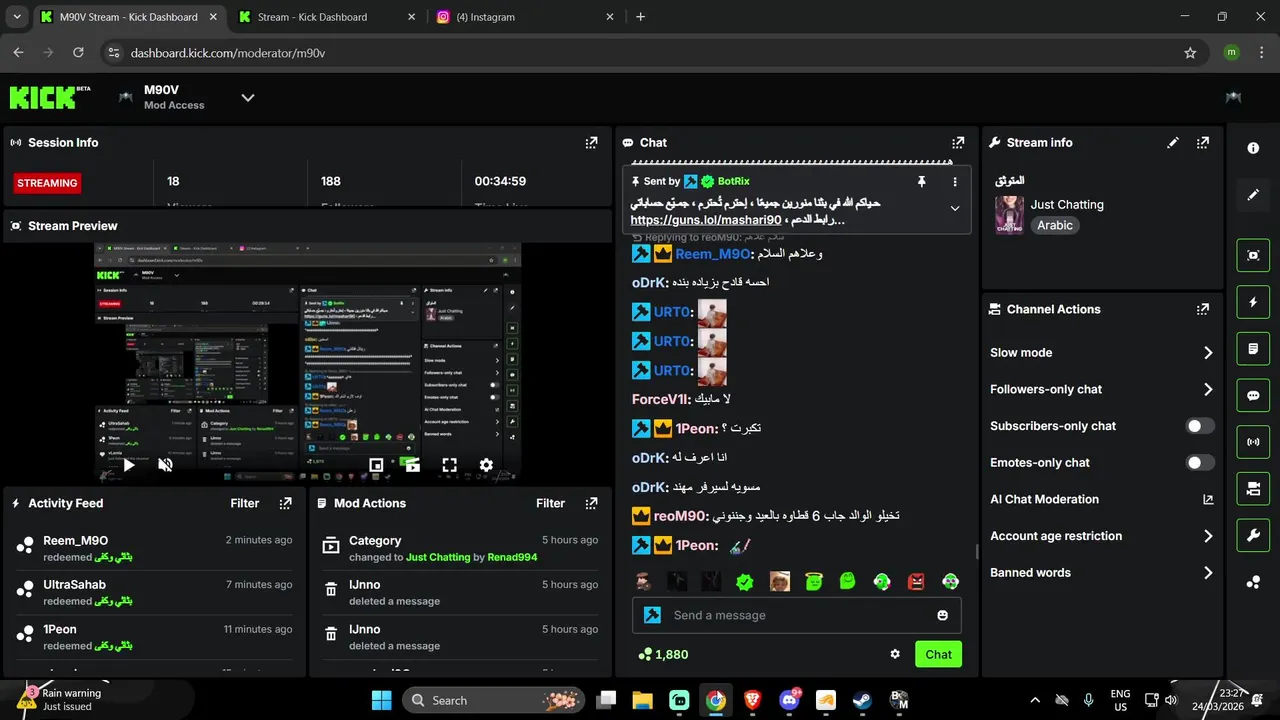Pop out the Session Info panel
Image resolution: width=1280 pixels, height=720 pixels.
[591, 143]
